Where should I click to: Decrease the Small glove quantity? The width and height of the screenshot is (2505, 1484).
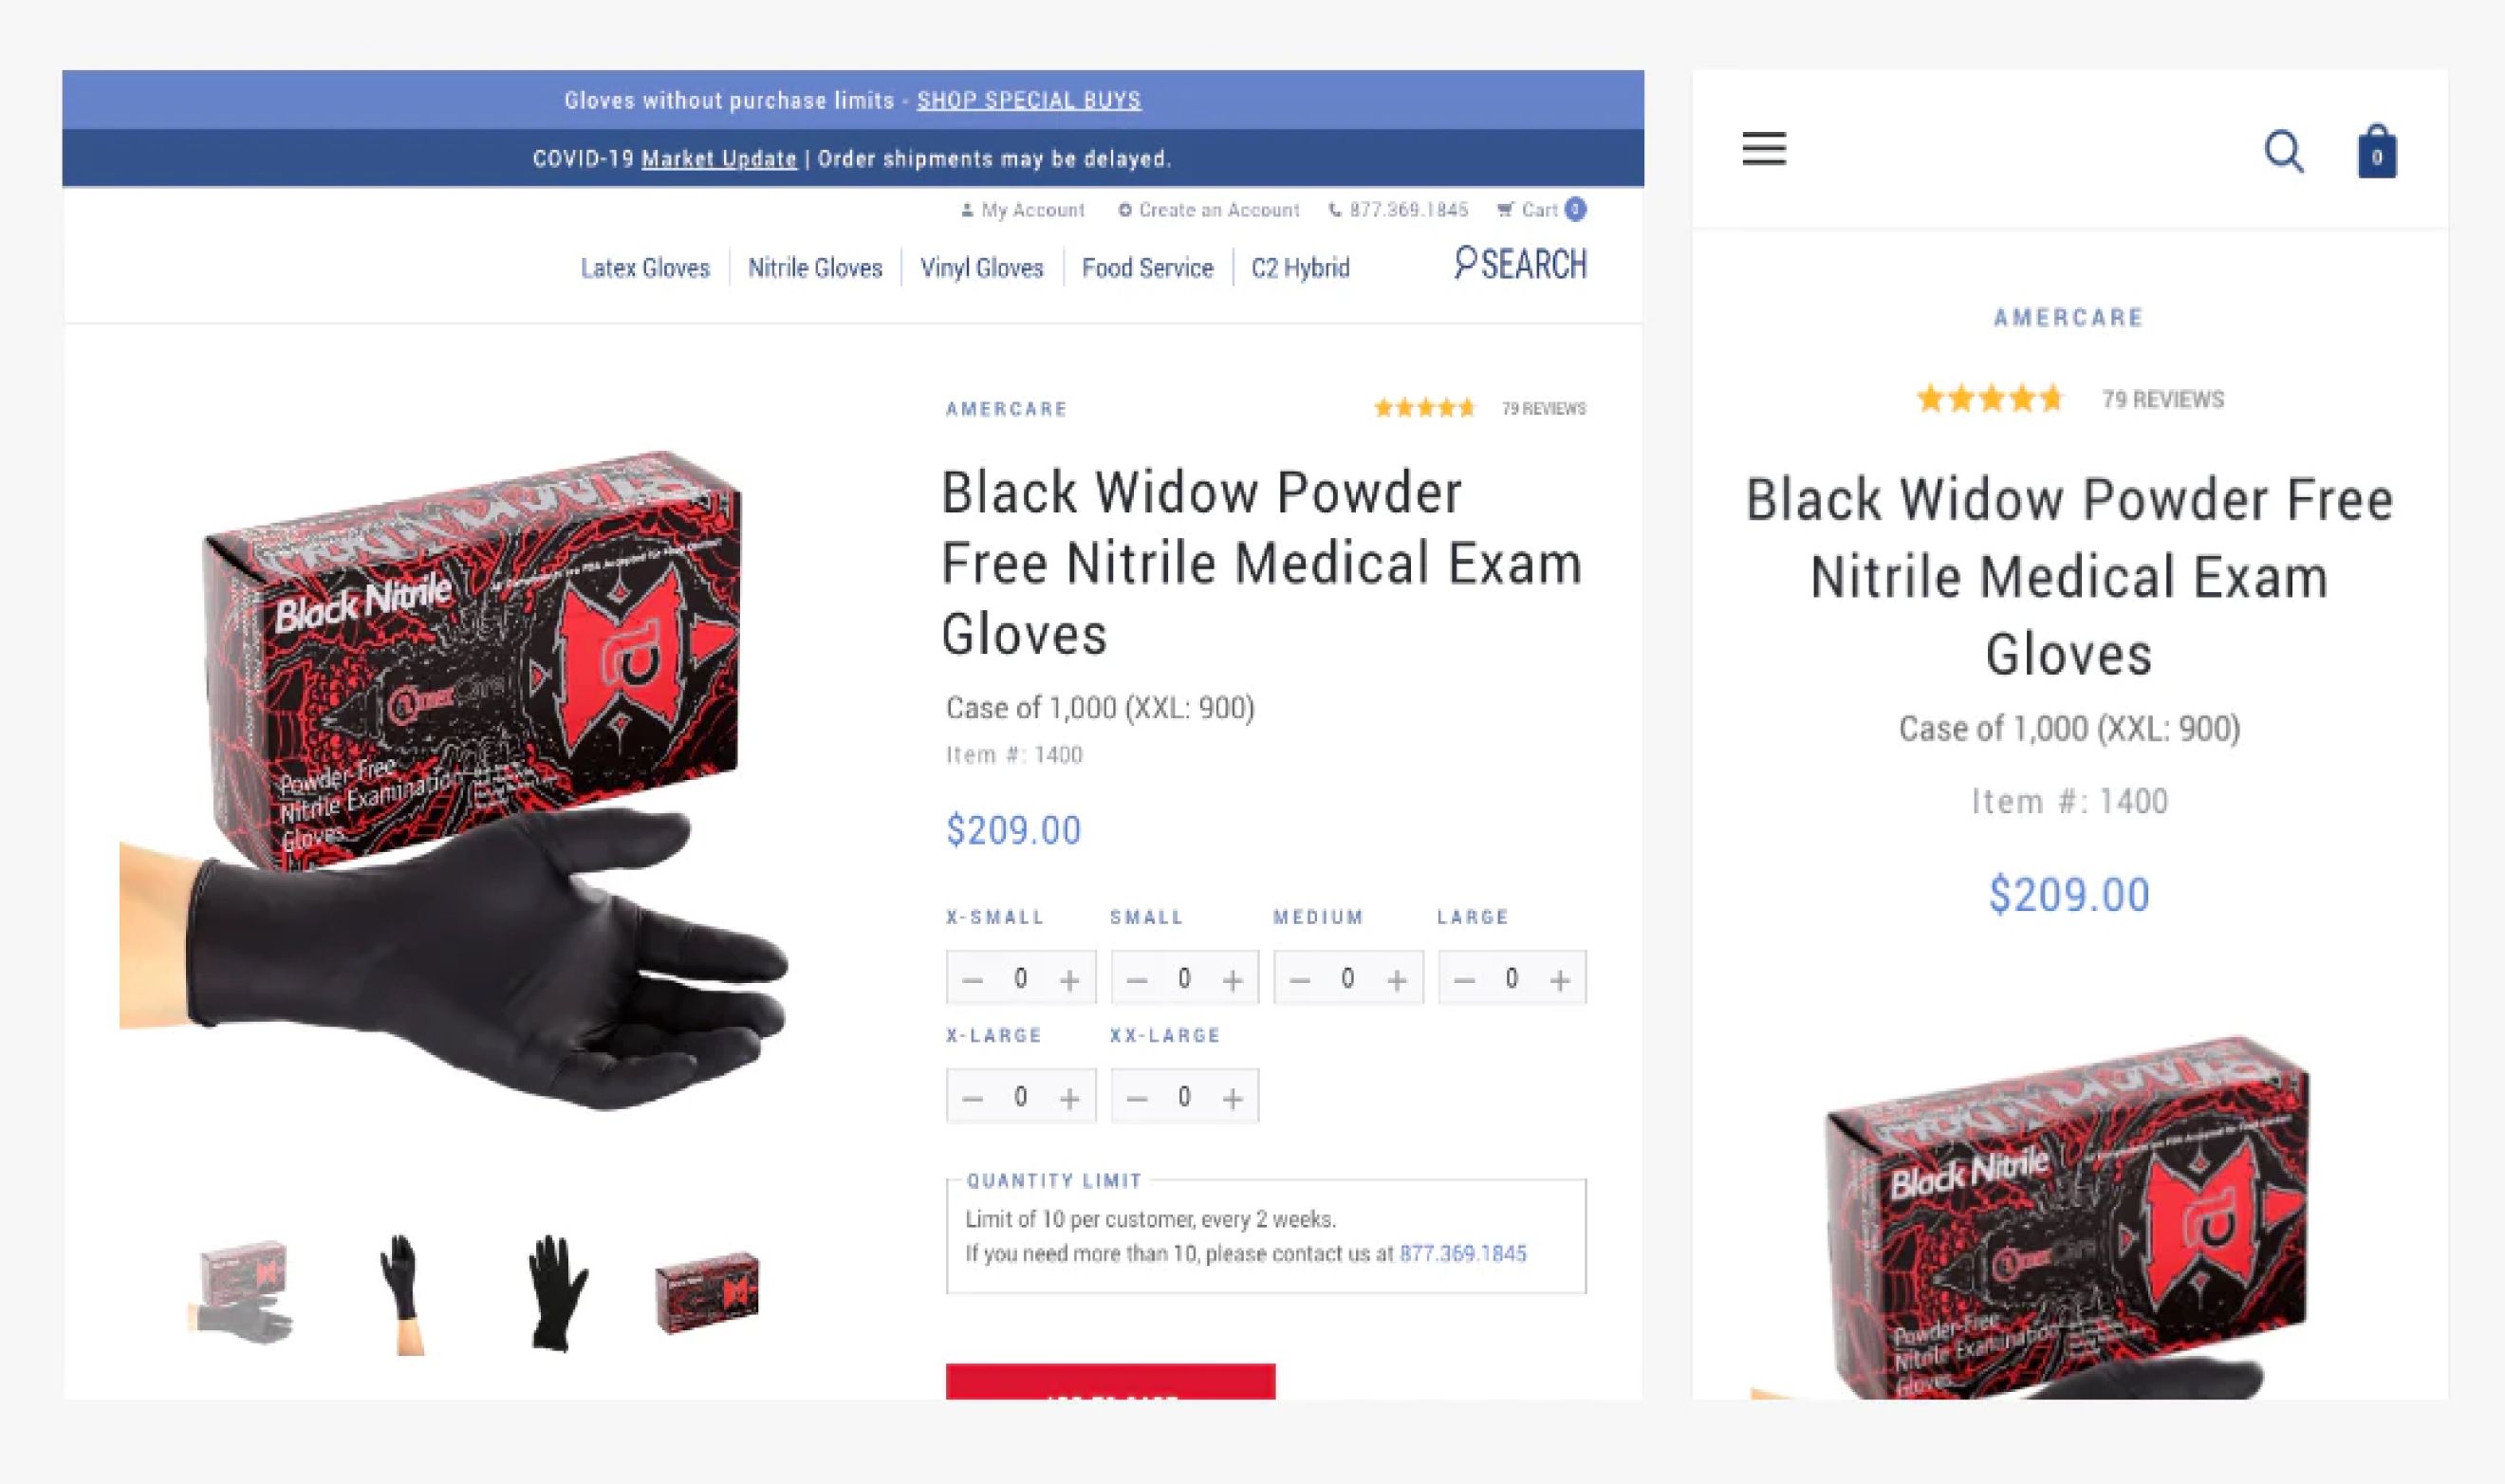[1139, 978]
